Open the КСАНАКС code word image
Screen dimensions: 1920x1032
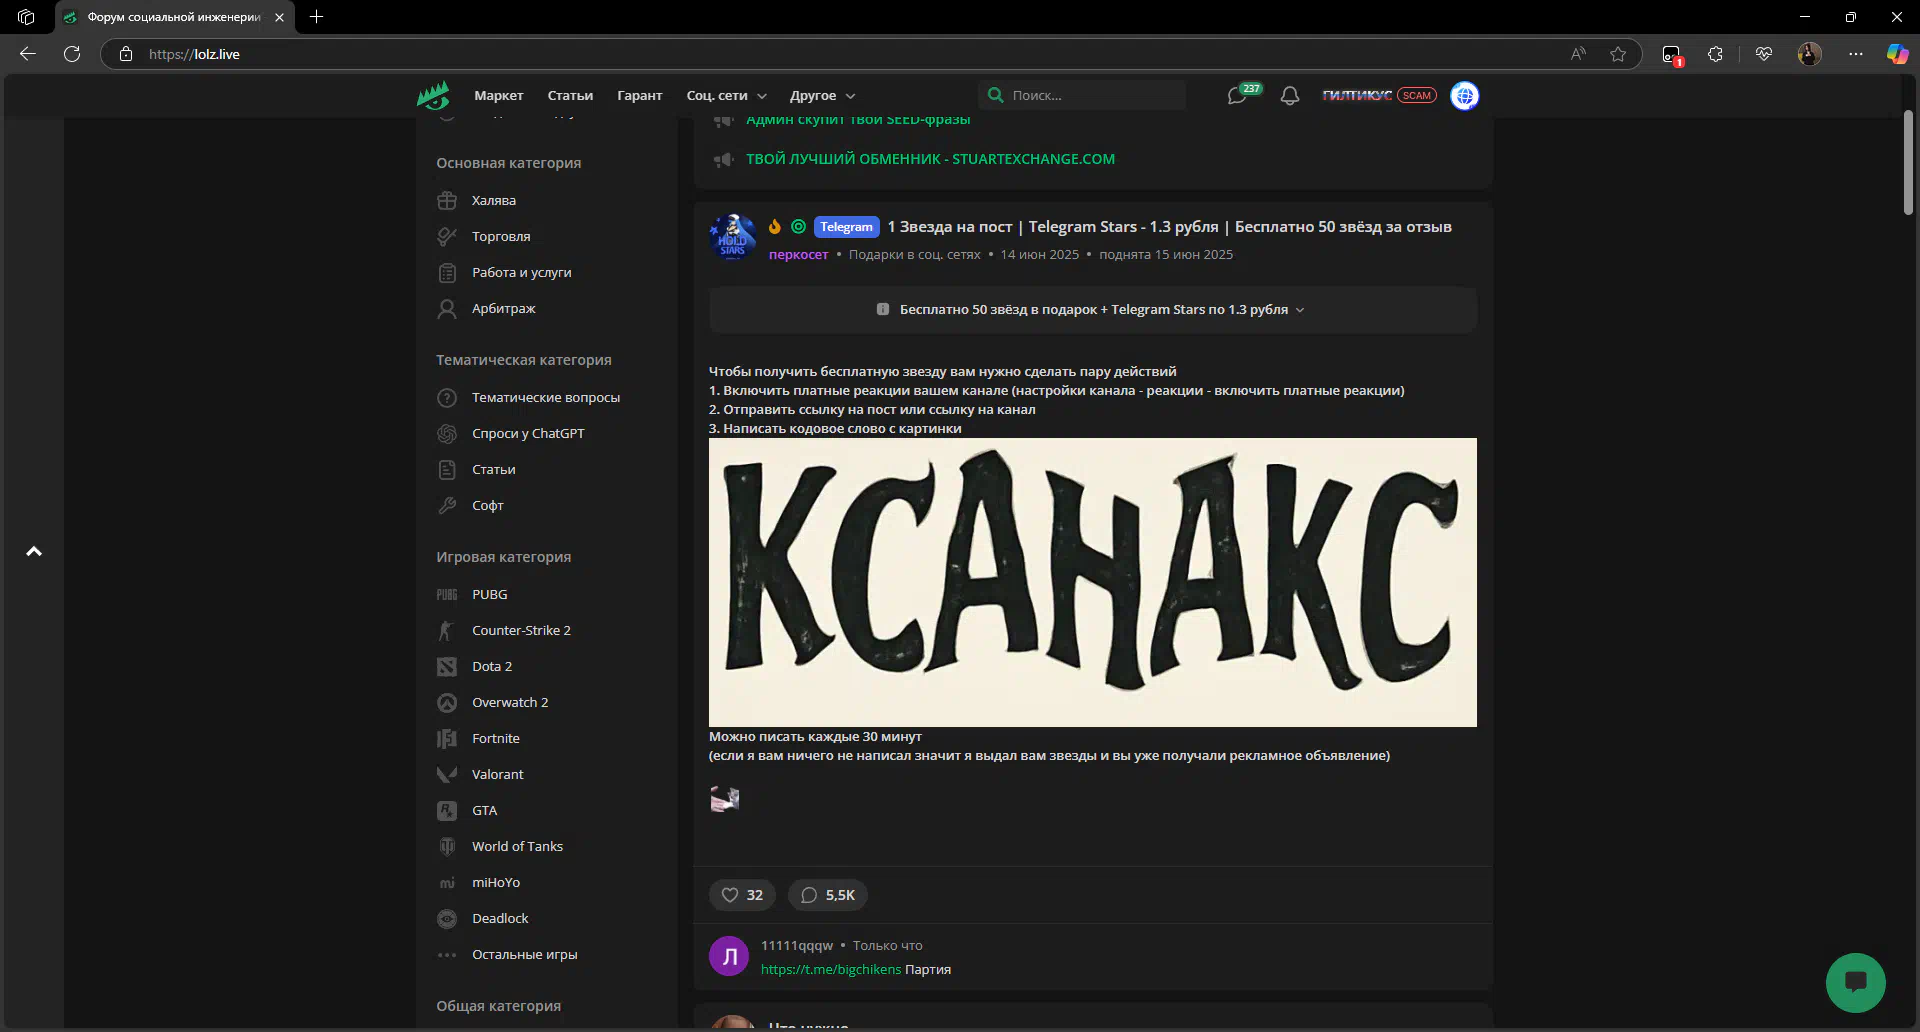1093,582
